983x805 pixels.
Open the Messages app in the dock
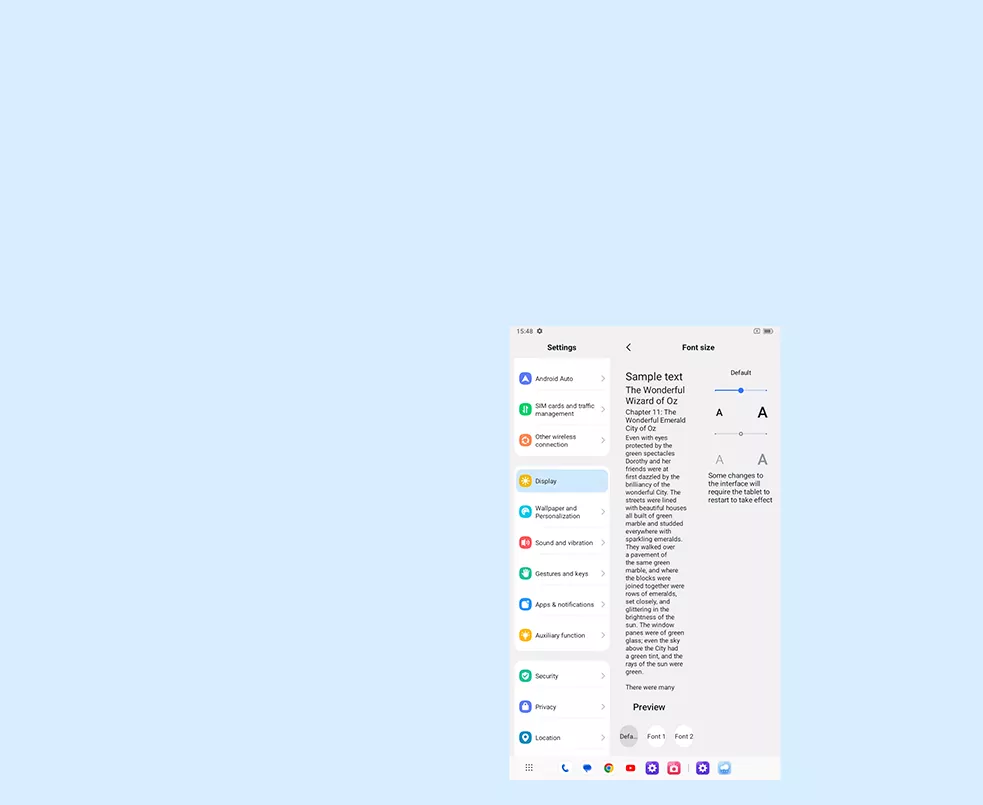pyautogui.click(x=587, y=768)
